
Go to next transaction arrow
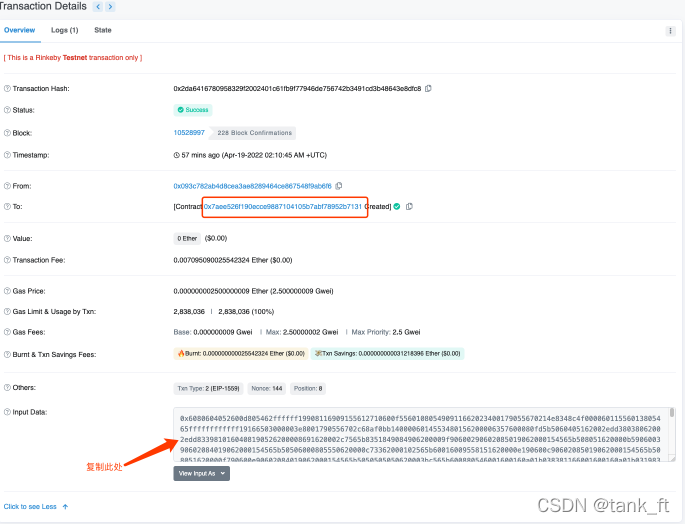pos(110,7)
